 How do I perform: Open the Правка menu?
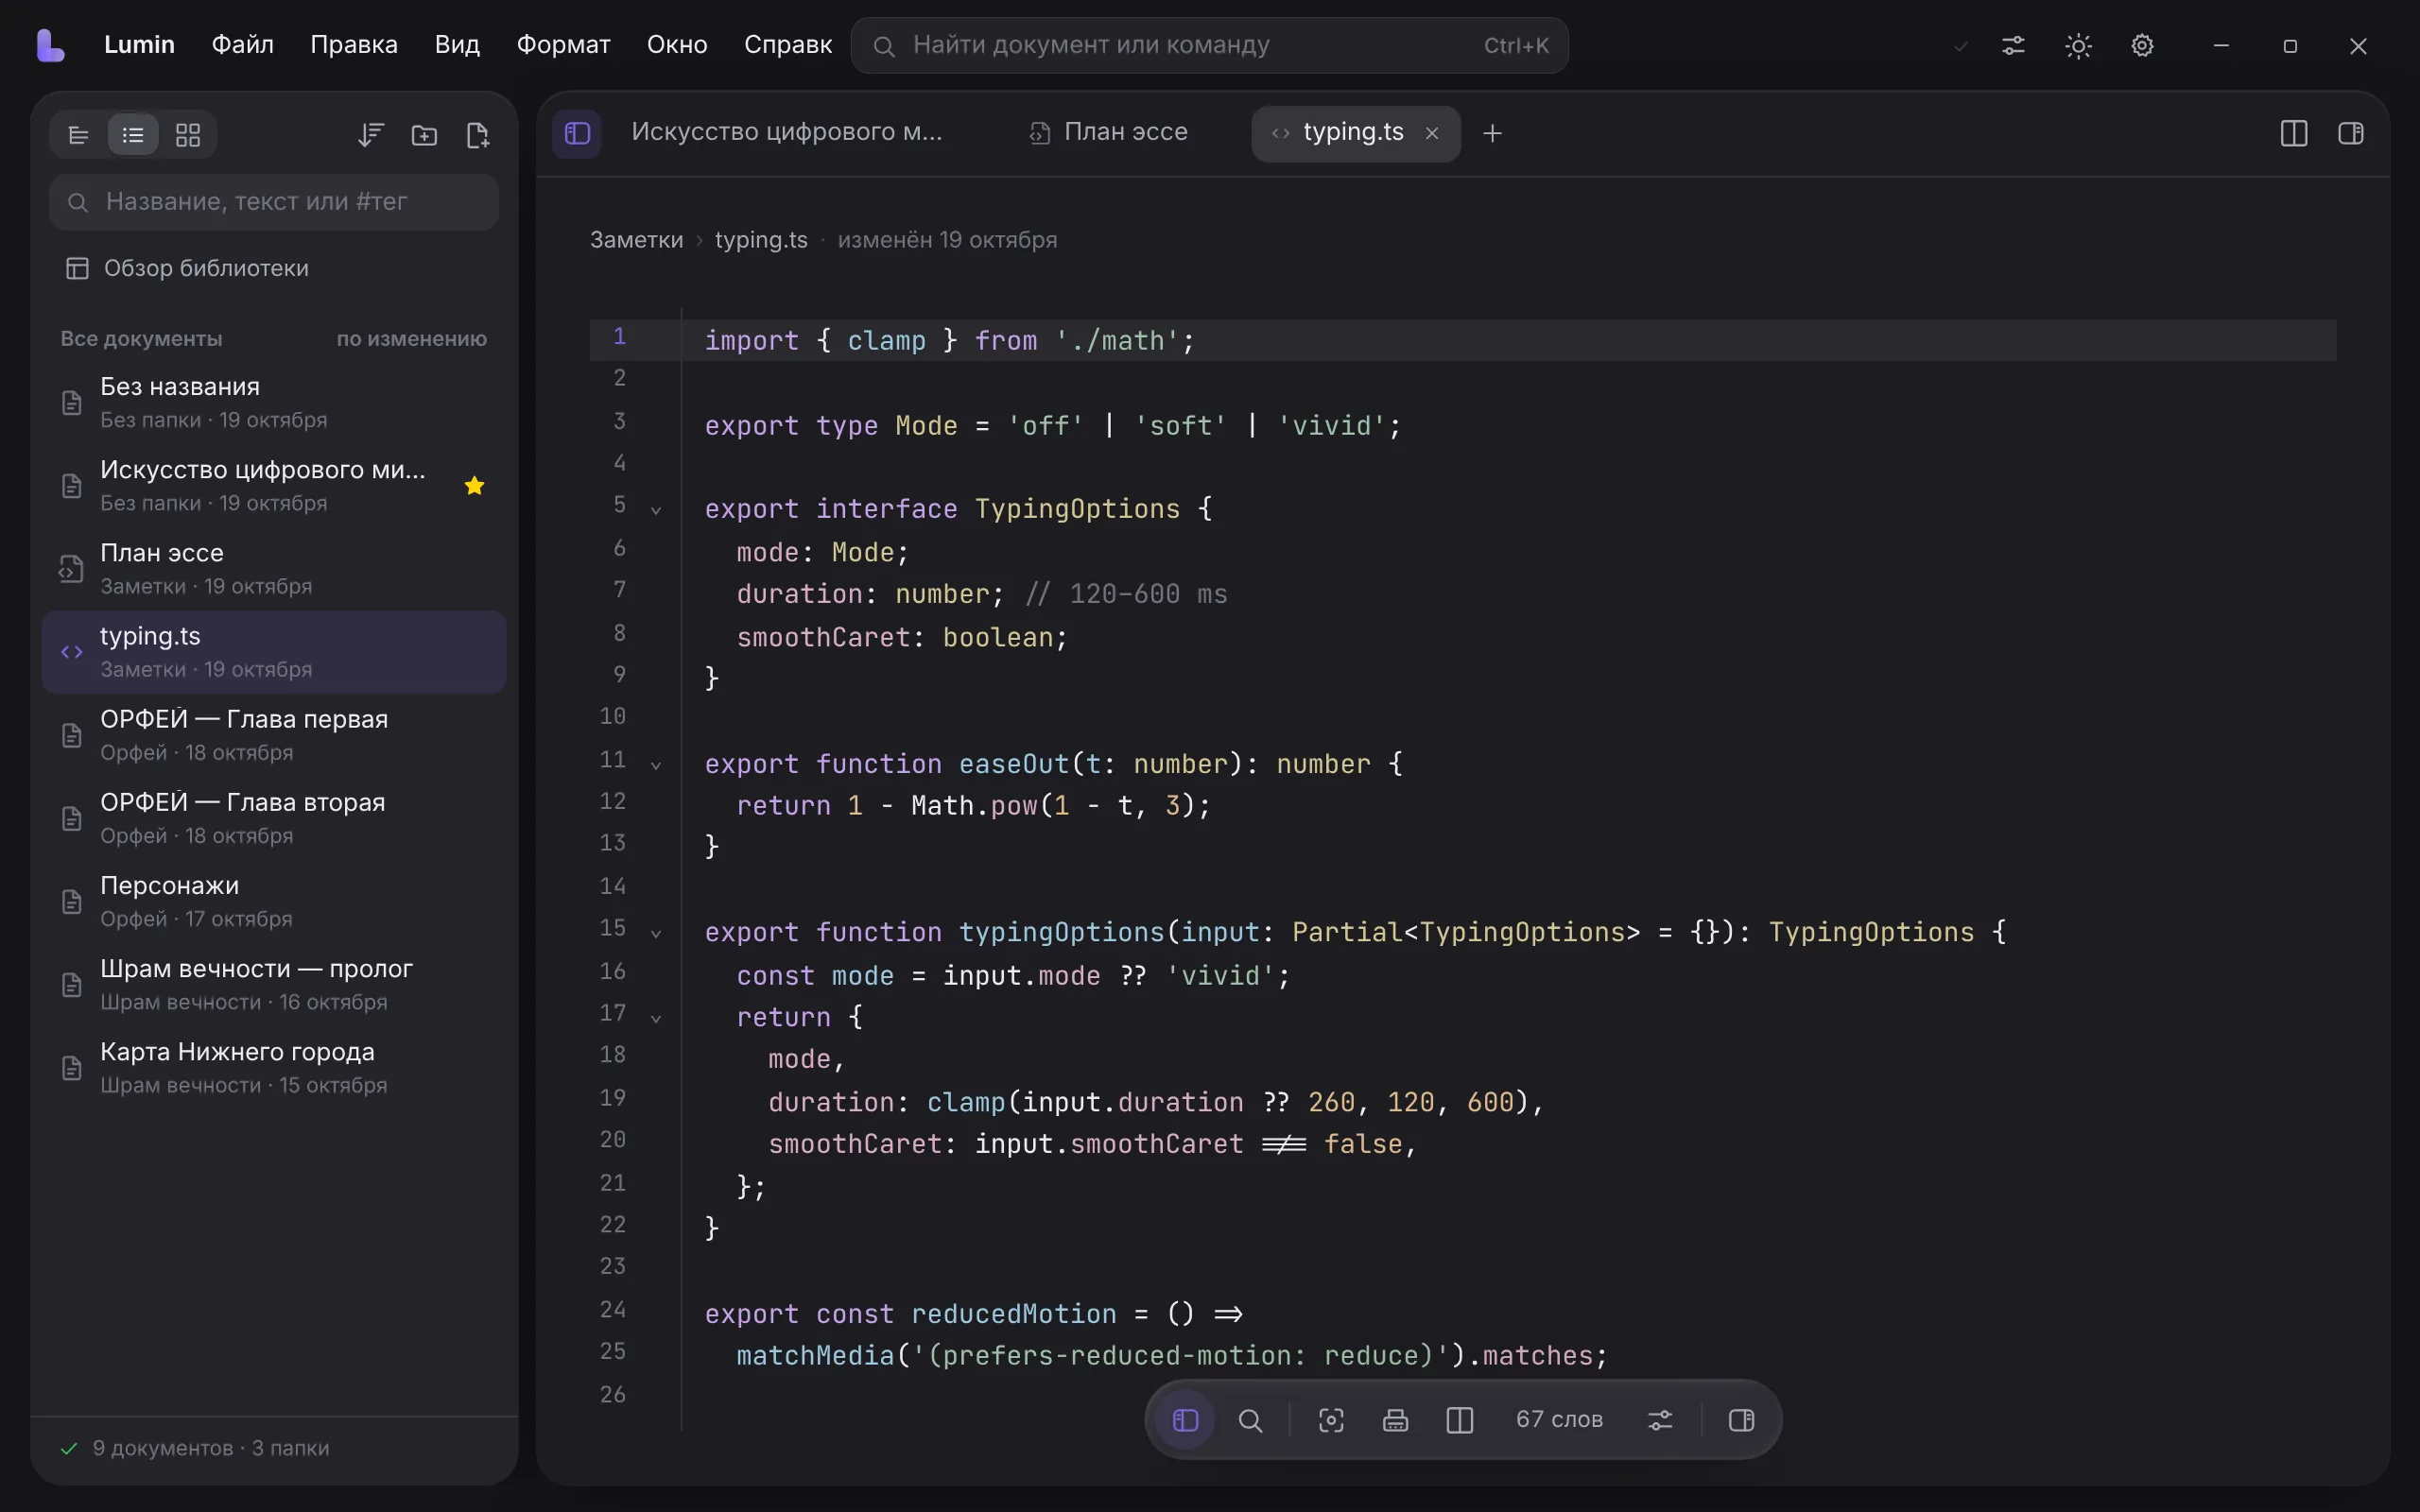coord(354,45)
